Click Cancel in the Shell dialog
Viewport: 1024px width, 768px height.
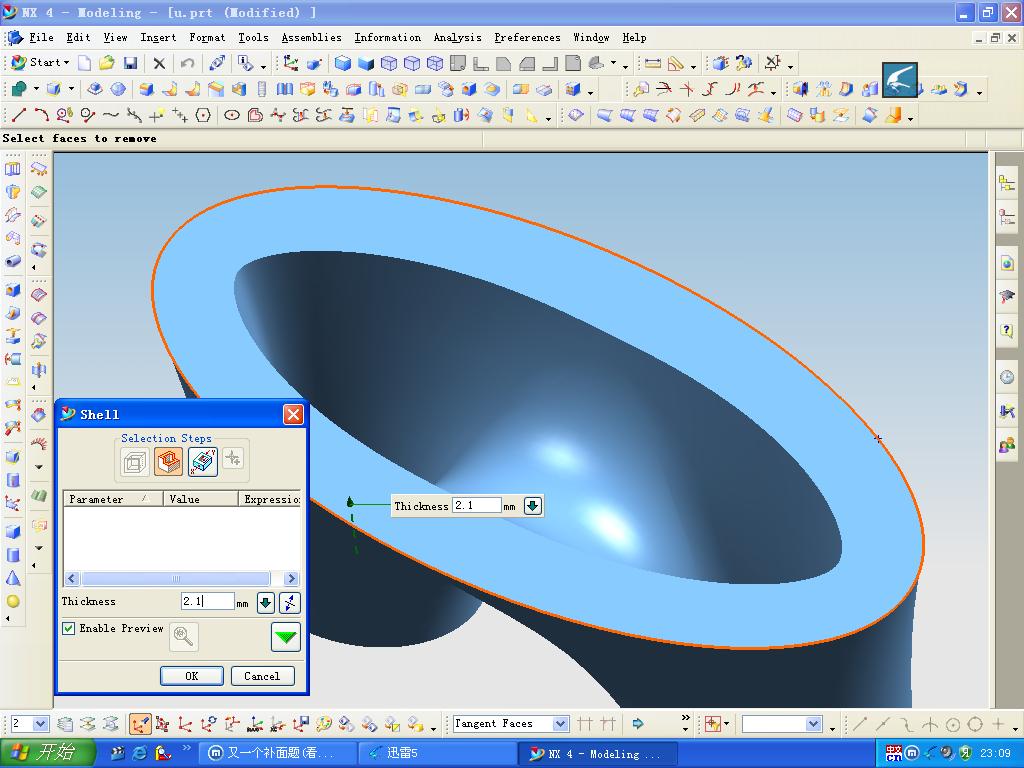point(262,676)
